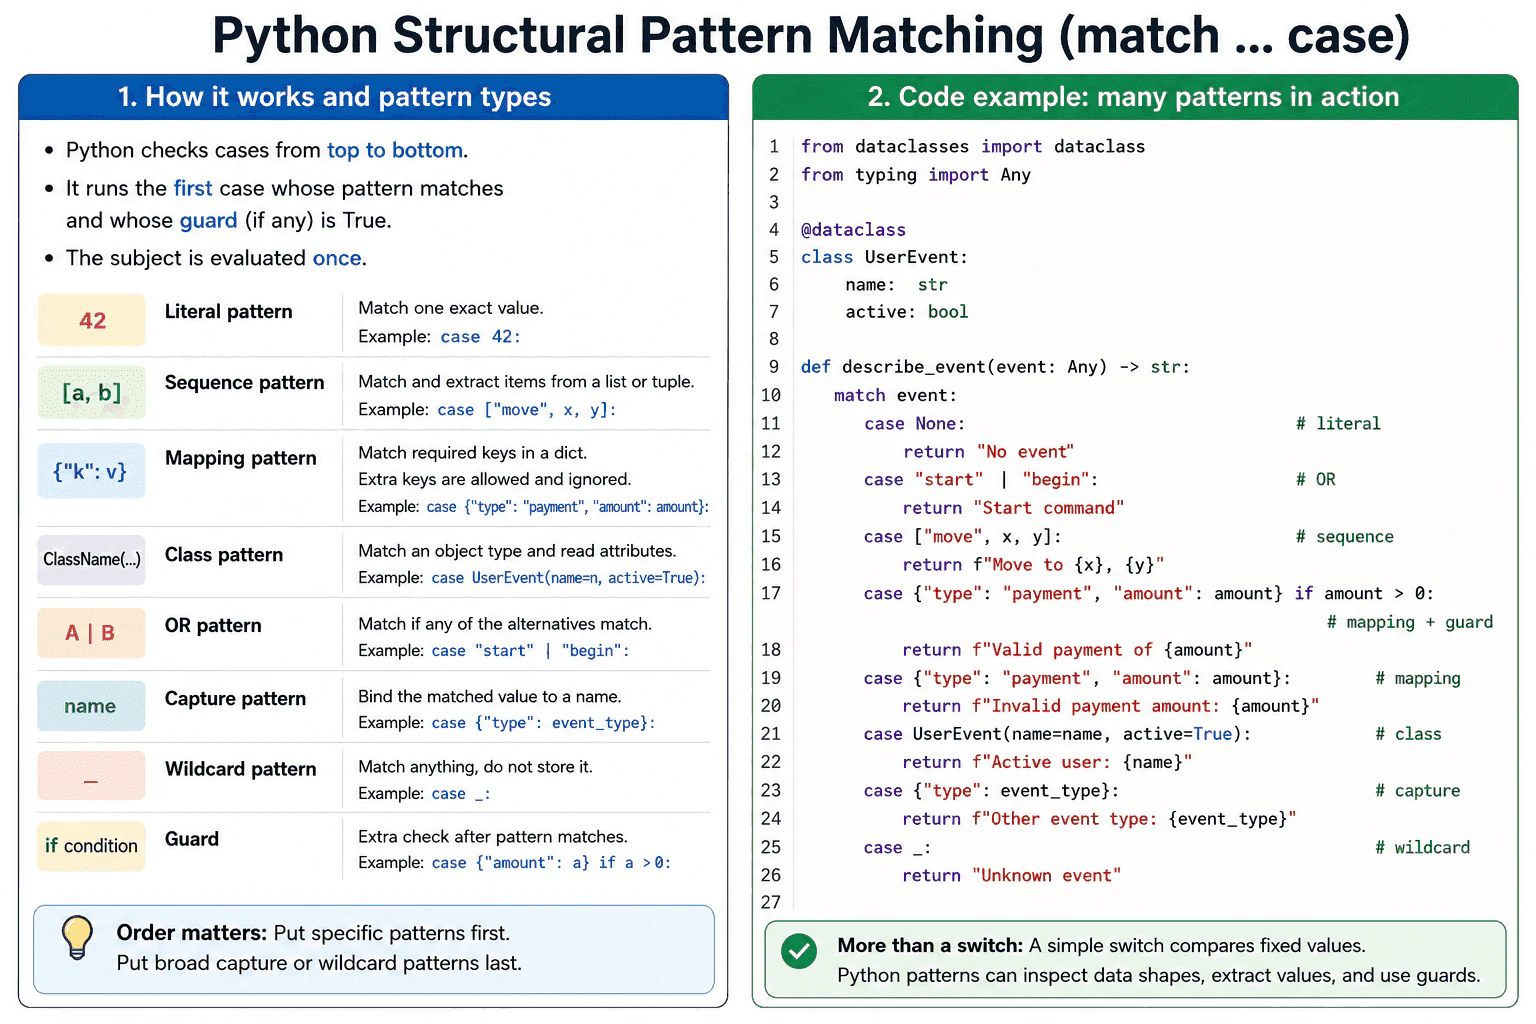Click "Extra keys are allowed and ignored."

click(x=495, y=479)
